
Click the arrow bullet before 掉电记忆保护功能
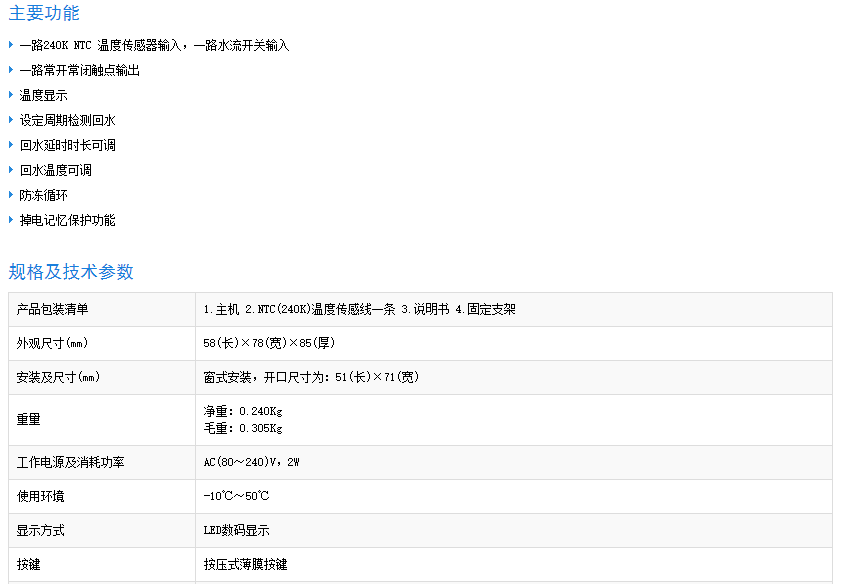tap(11, 220)
